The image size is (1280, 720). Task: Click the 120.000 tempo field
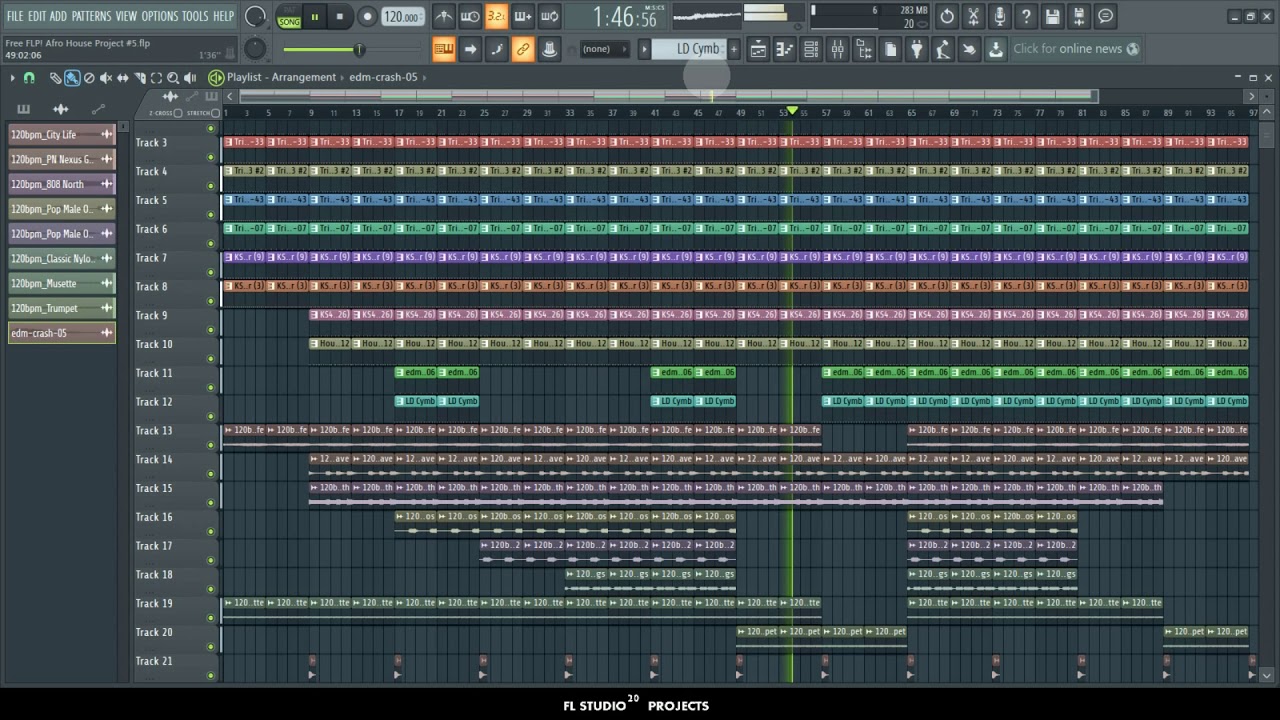click(x=402, y=17)
